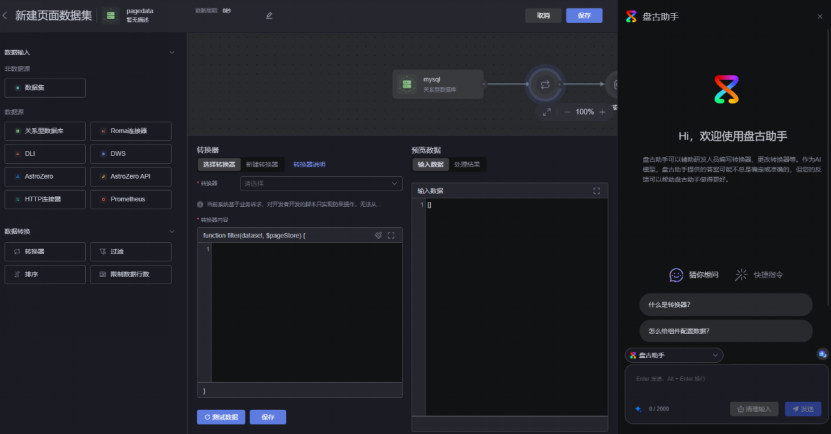
Task: Click the 清理输入 button
Action: pos(754,409)
